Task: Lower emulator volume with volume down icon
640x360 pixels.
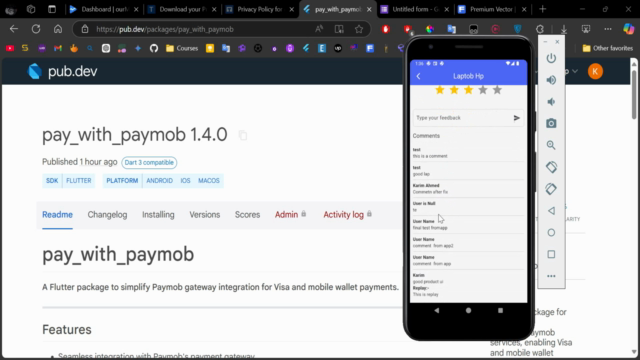Action: point(551,102)
